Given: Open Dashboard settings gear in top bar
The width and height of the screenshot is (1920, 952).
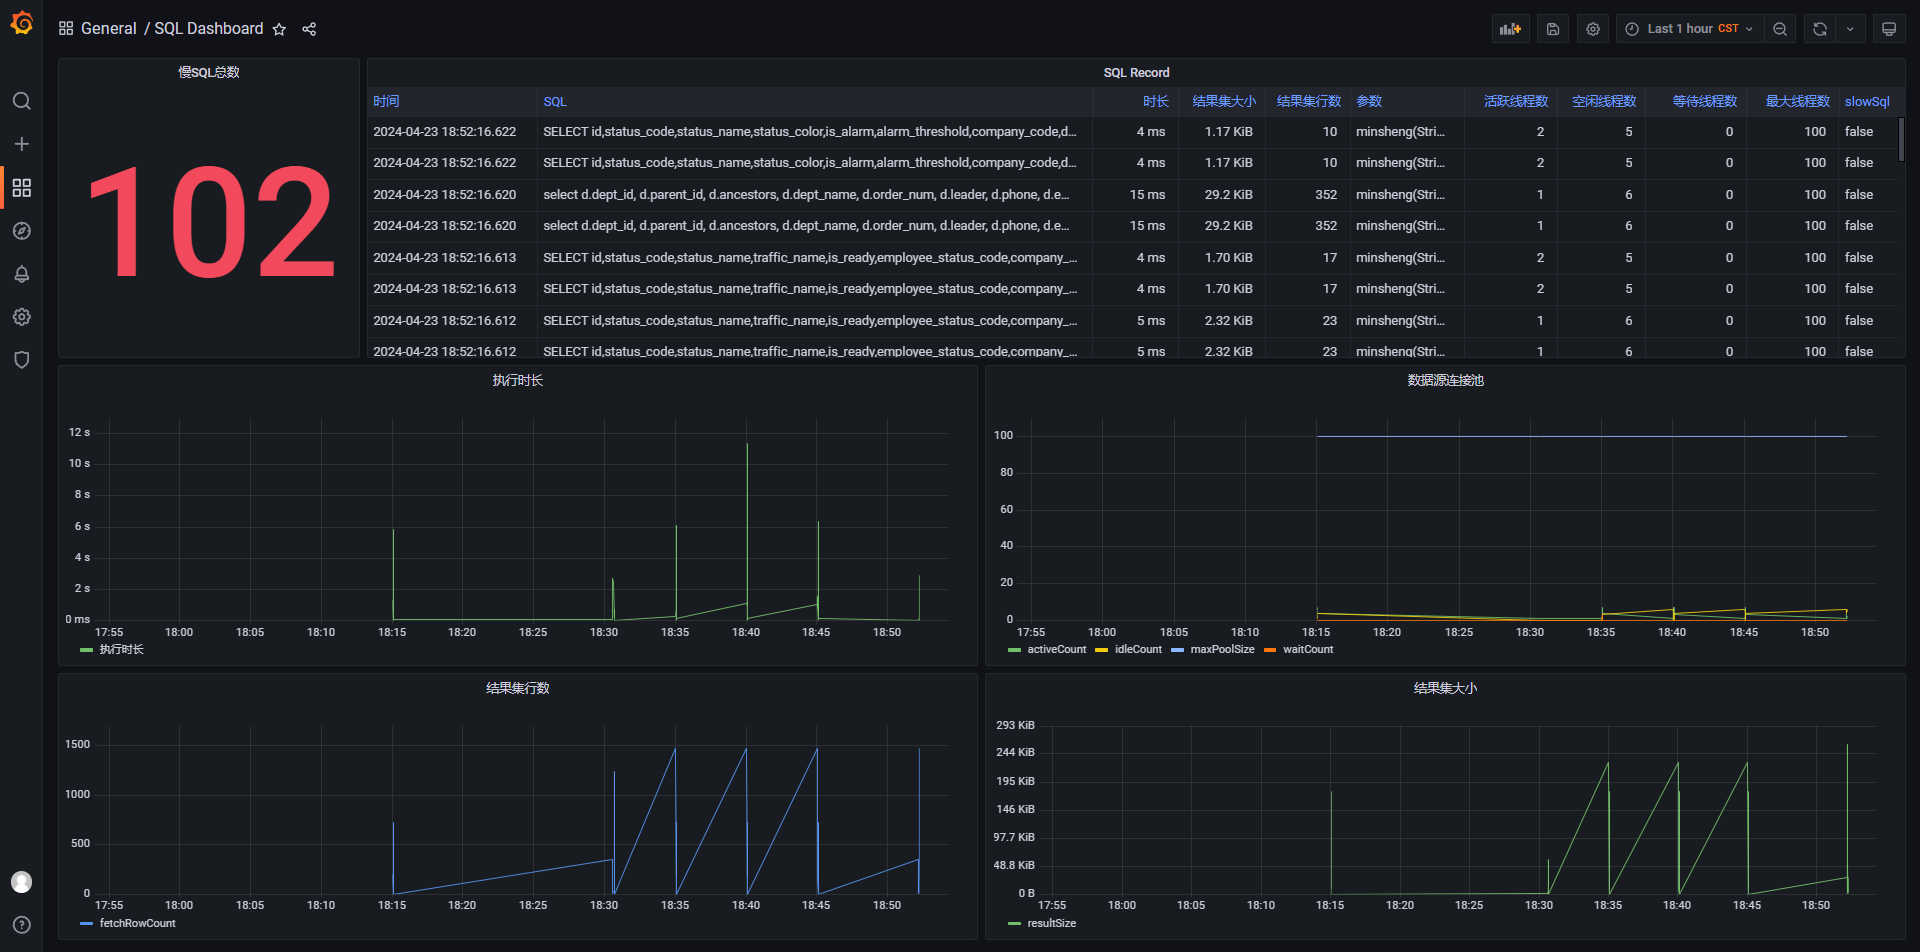Looking at the screenshot, I should 1593,29.
